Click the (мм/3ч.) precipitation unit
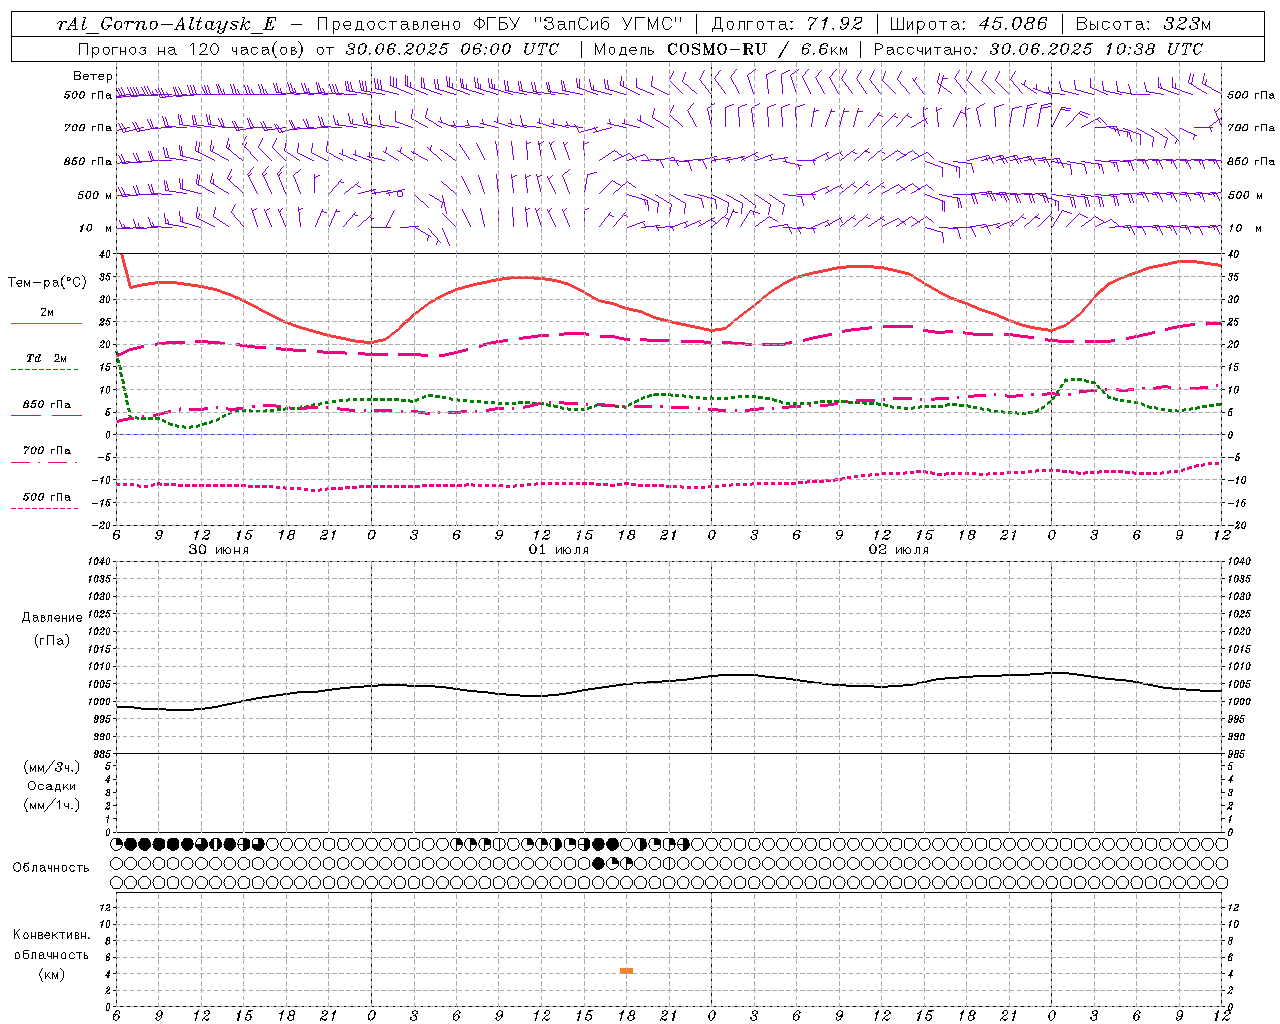Screen dimensions: 1280x1024 [x=52, y=767]
